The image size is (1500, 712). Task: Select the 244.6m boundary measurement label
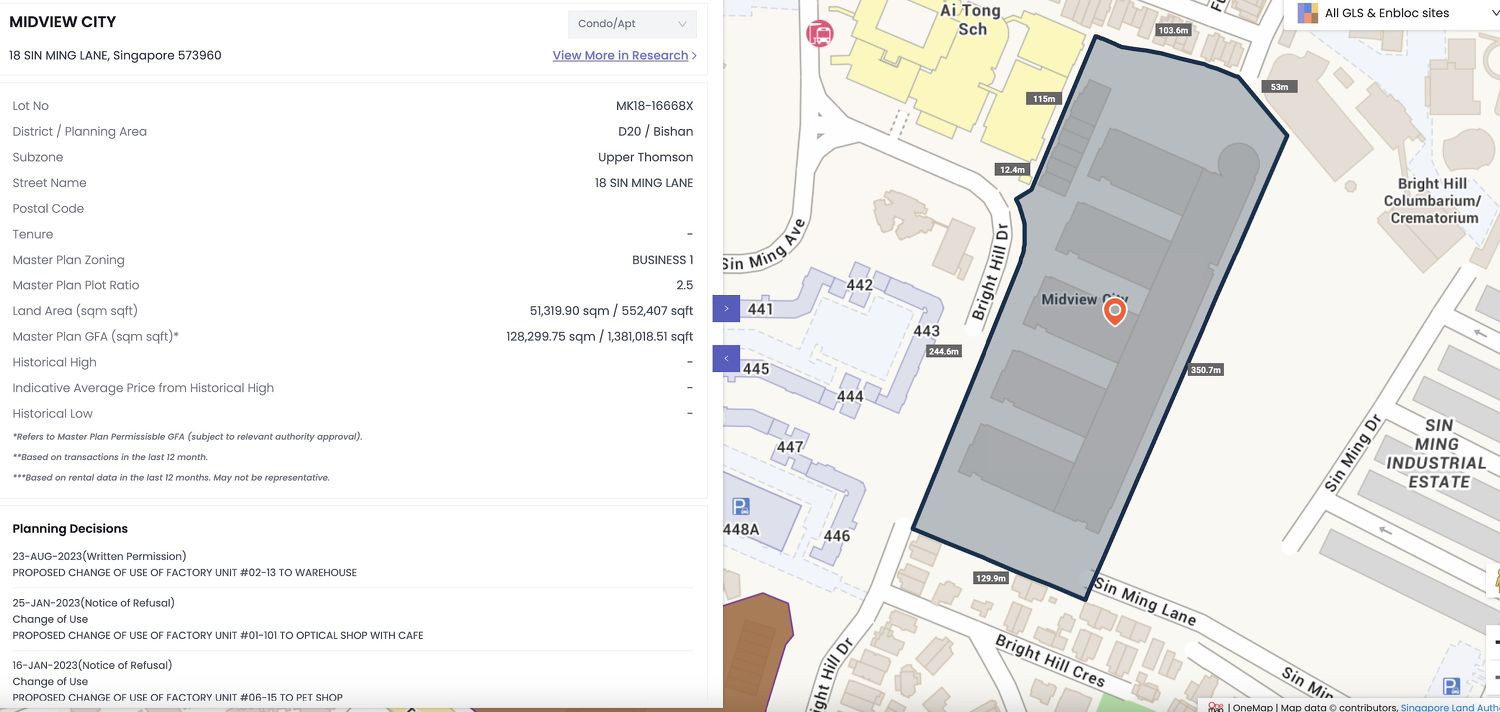[x=943, y=351]
